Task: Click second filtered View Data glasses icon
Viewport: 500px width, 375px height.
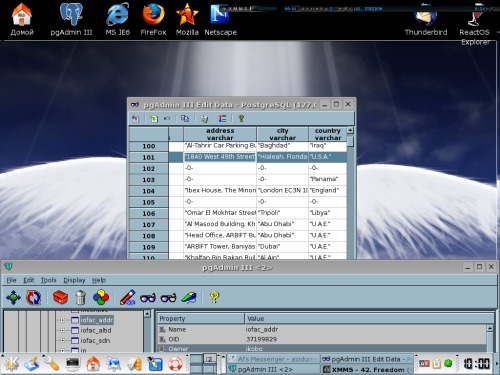Action: point(168,298)
